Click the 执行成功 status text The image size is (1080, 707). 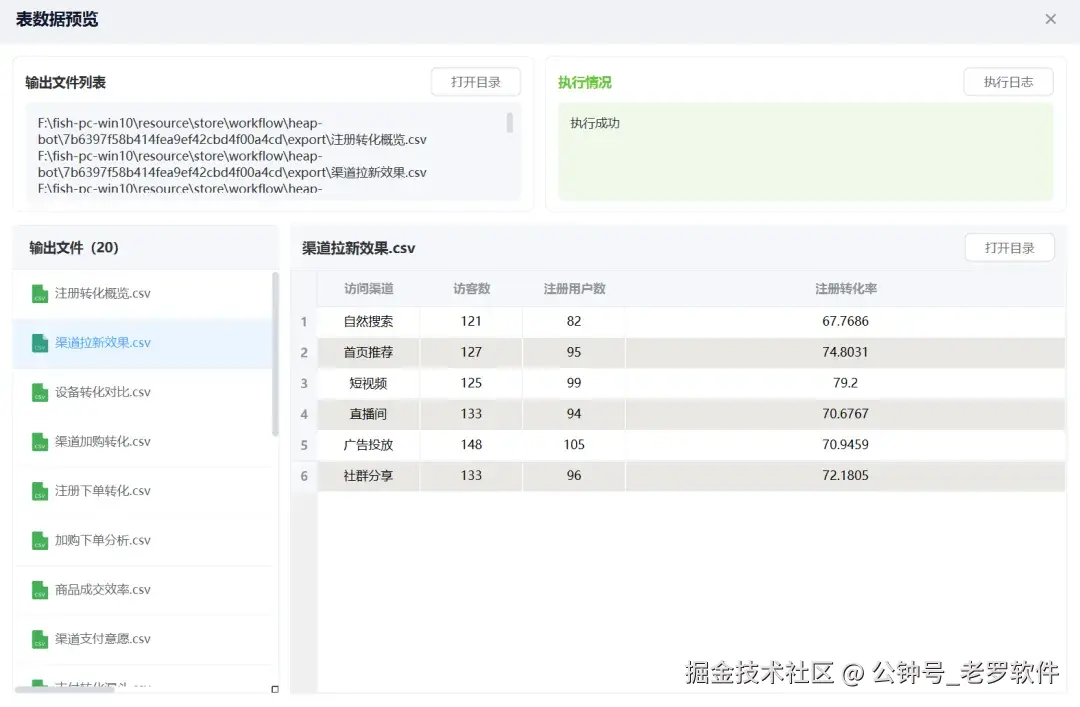(x=595, y=123)
